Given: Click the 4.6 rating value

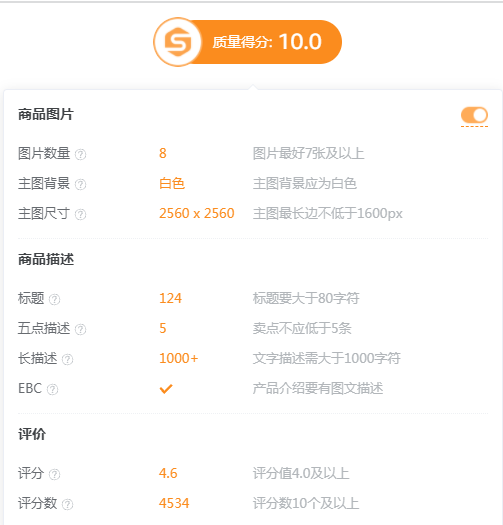Looking at the screenshot, I should pos(168,473).
